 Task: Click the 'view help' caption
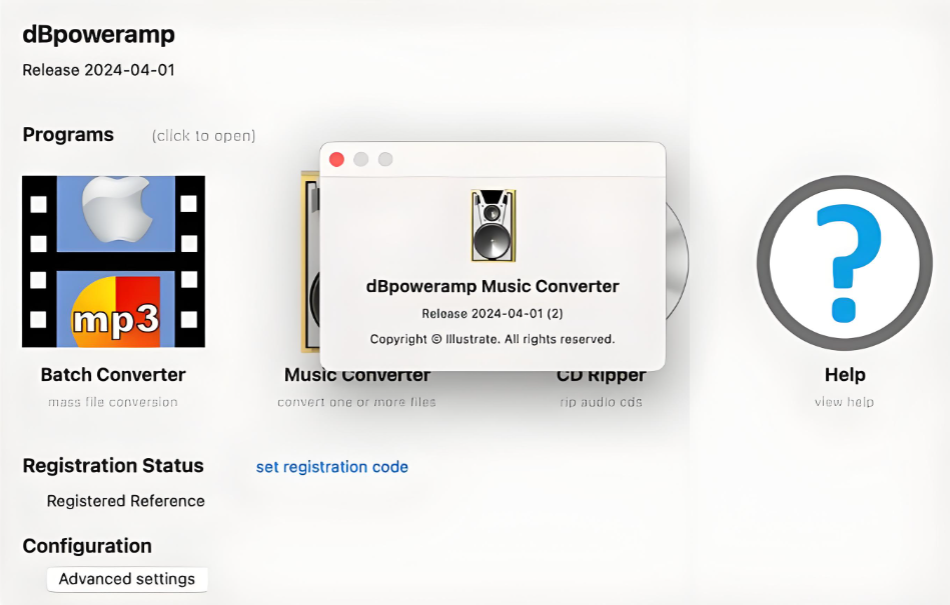pyautogui.click(x=844, y=402)
